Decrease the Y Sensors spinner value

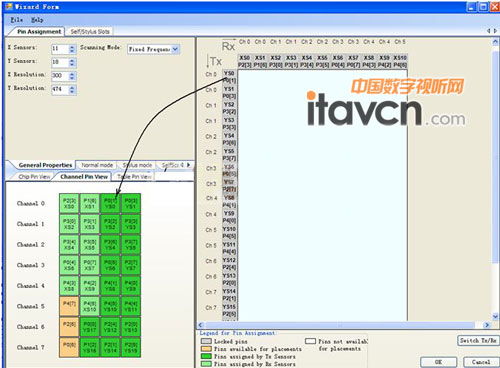coord(72,64)
